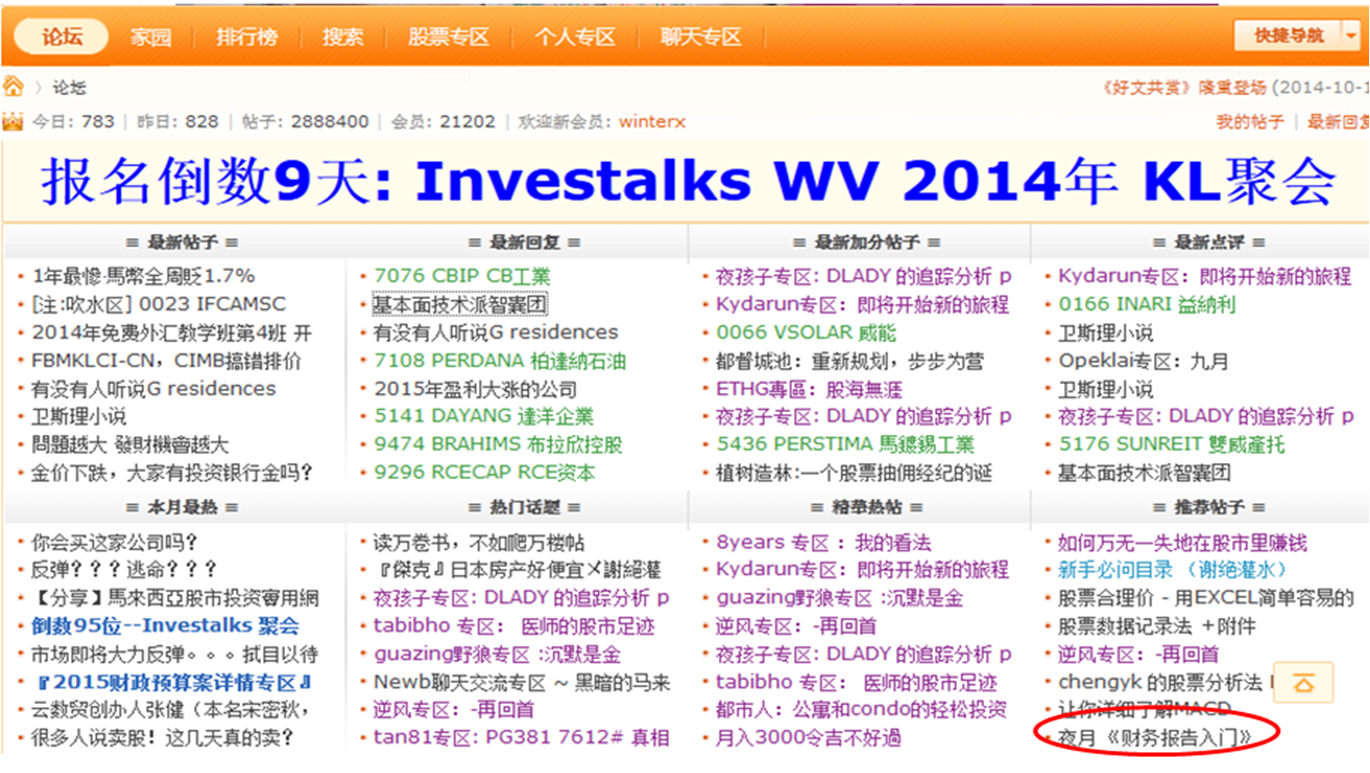Open 9474 BRAHIMS 布拉欣控股 thread

pyautogui.click(x=498, y=445)
